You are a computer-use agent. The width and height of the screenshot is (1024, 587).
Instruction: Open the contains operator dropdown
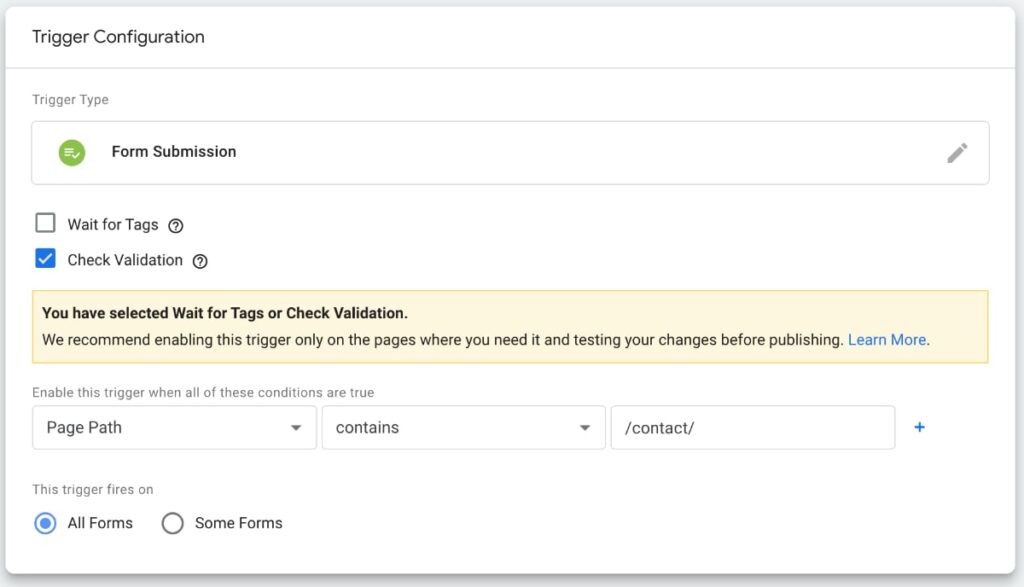point(464,428)
